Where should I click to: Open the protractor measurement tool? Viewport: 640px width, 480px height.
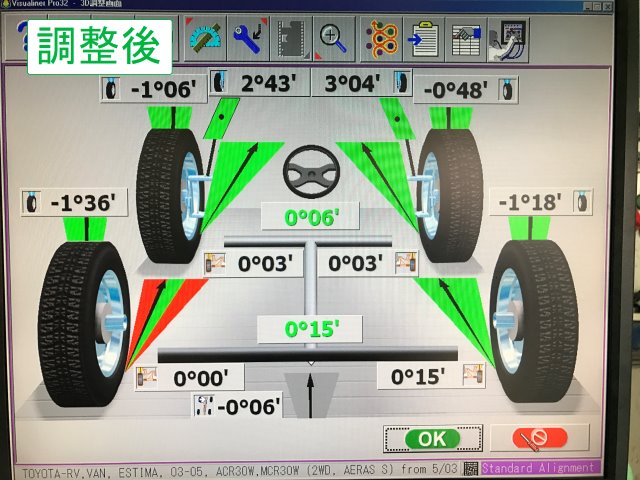coord(206,37)
